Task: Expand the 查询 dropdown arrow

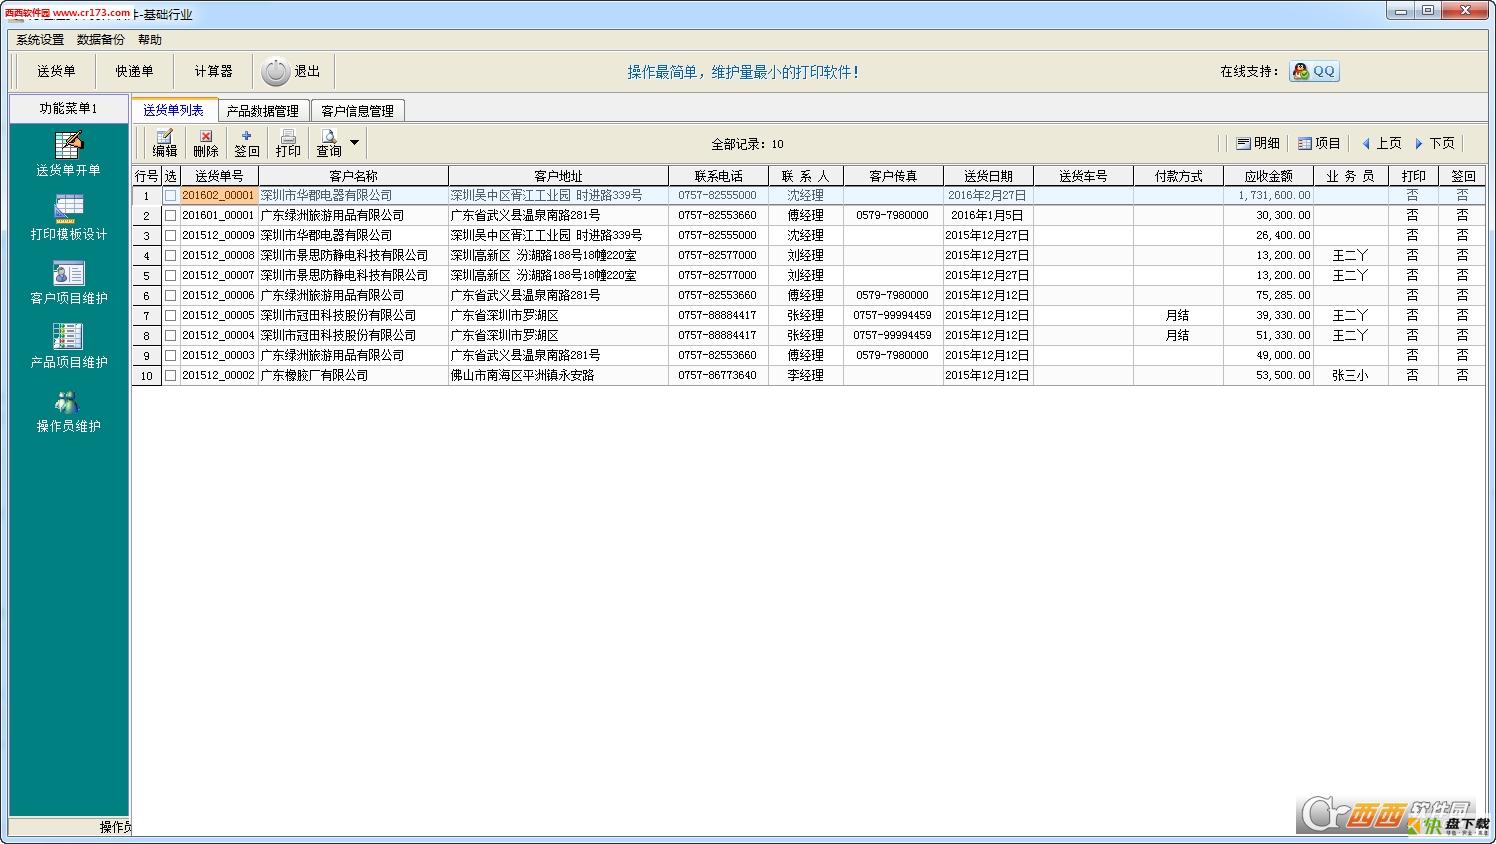Action: (354, 143)
